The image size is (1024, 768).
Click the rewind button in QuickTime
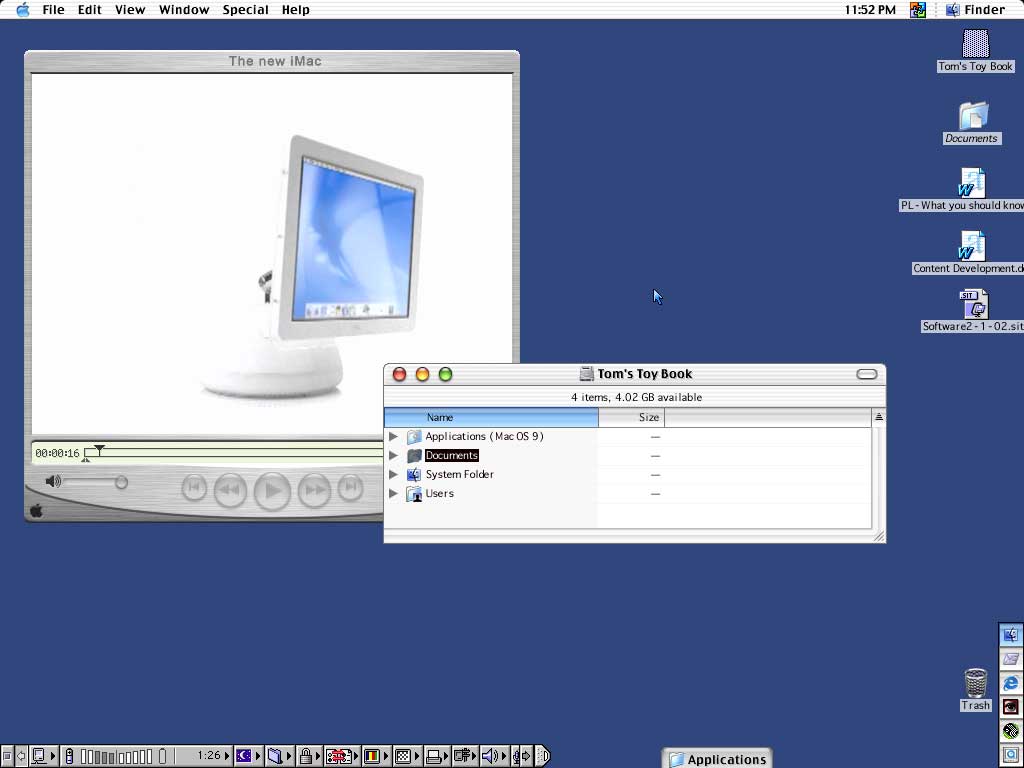click(230, 490)
